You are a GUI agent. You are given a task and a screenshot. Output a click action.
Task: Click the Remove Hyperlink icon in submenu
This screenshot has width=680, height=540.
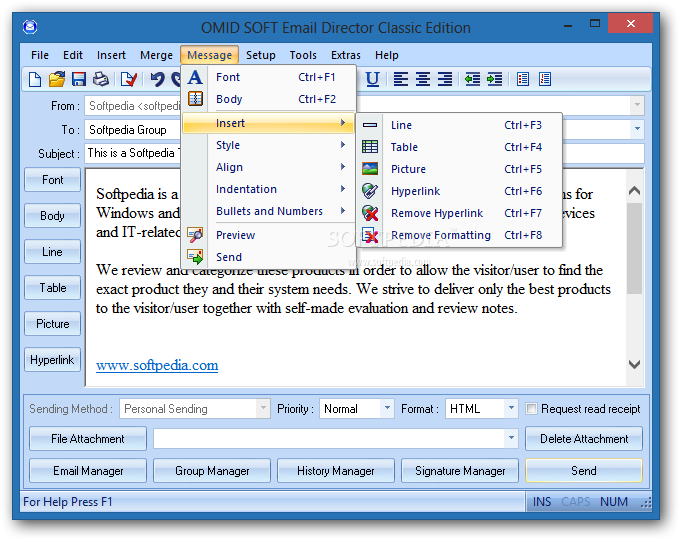pos(370,213)
